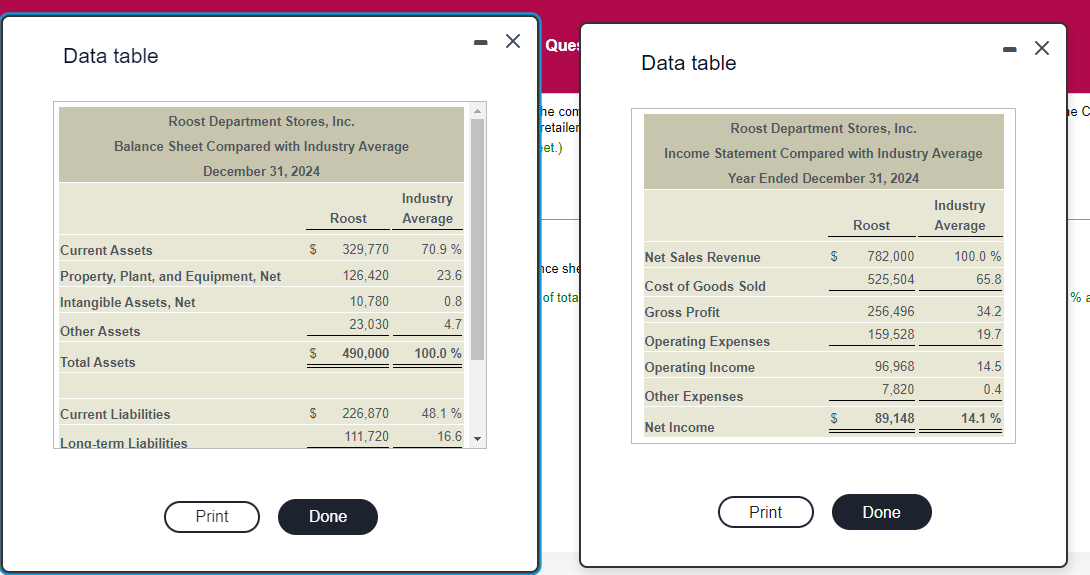Click the 329,770 current assets value

pos(365,249)
